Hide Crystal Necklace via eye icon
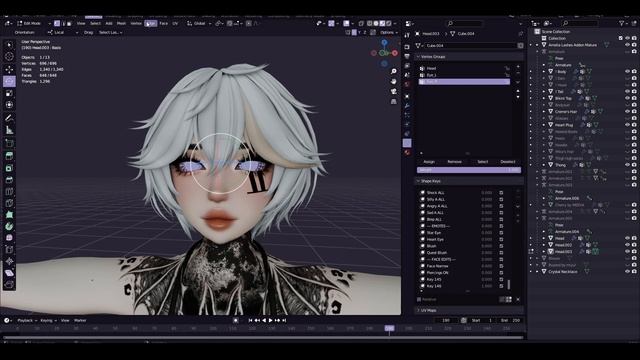640x360 pixels. (627, 271)
